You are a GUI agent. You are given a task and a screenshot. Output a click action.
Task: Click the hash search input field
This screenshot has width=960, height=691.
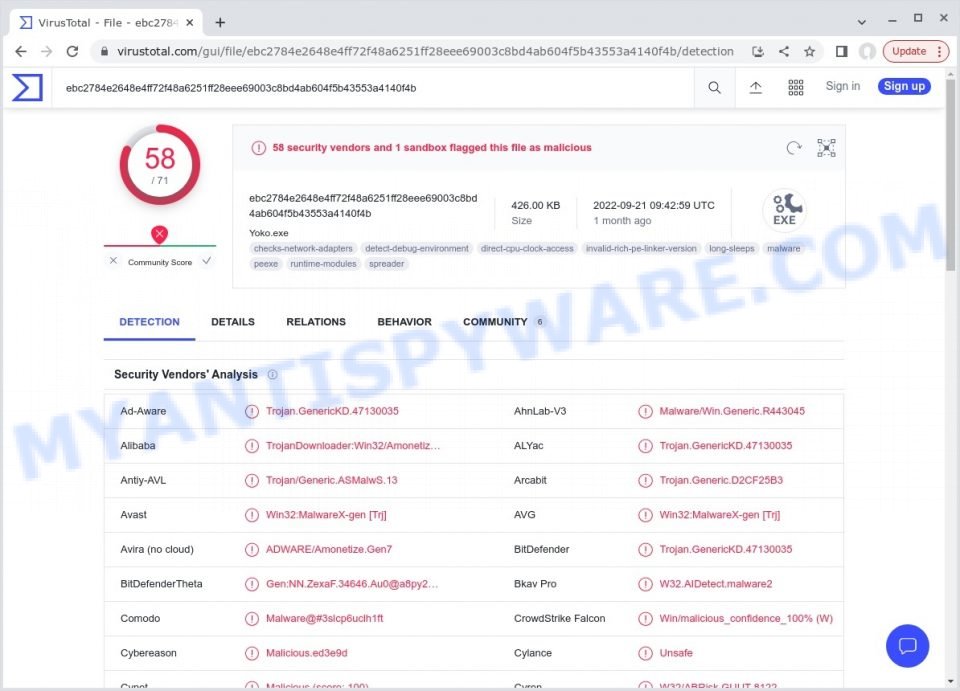coord(373,88)
